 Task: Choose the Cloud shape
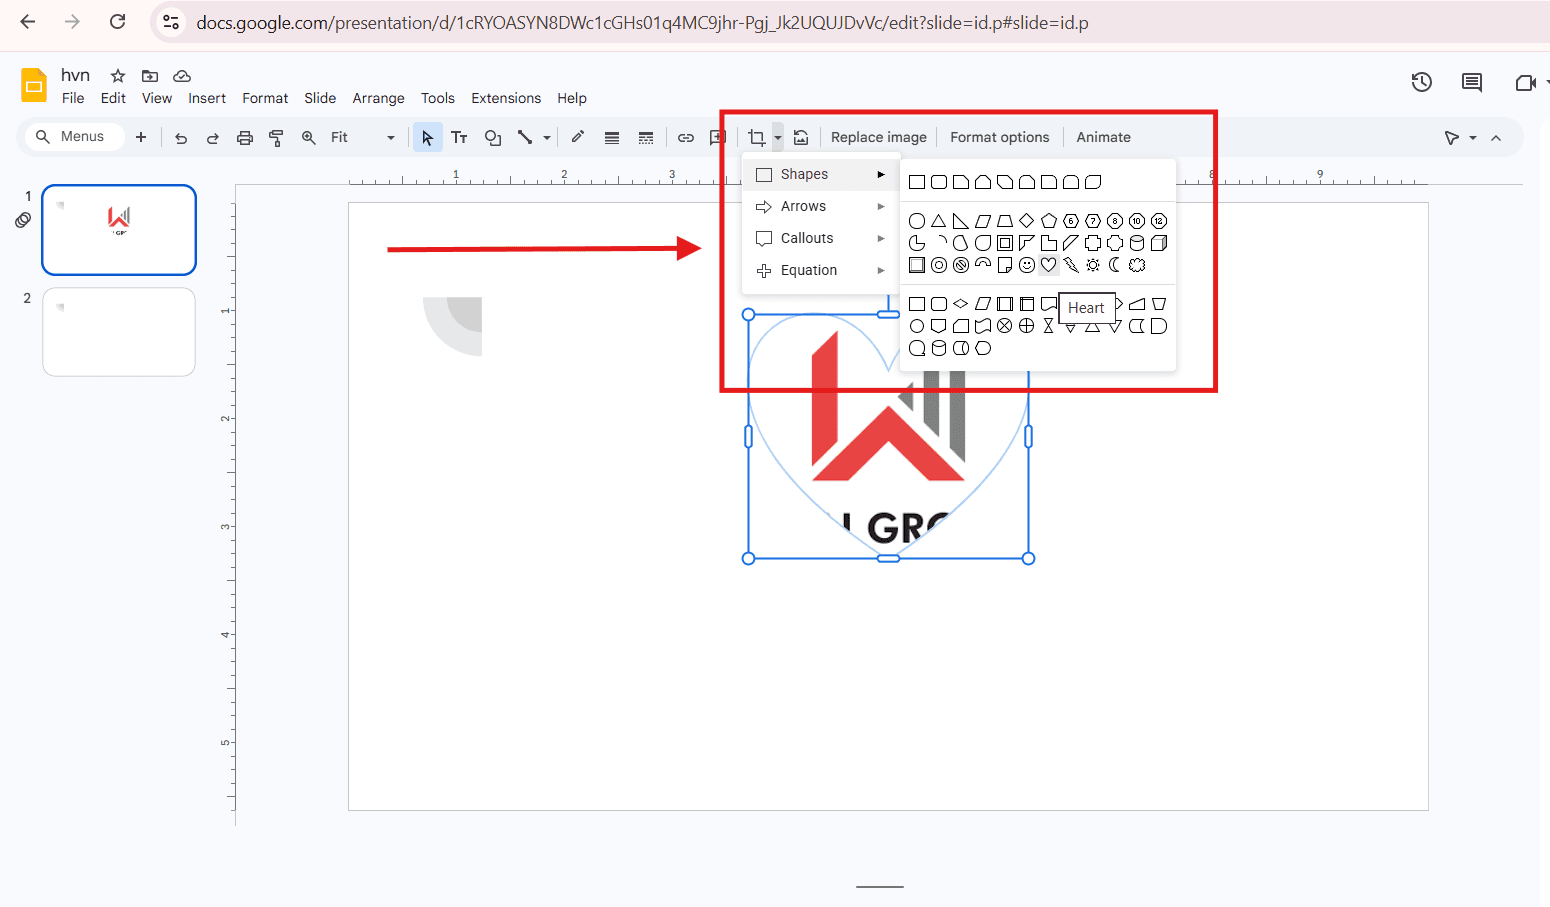[1137, 265]
